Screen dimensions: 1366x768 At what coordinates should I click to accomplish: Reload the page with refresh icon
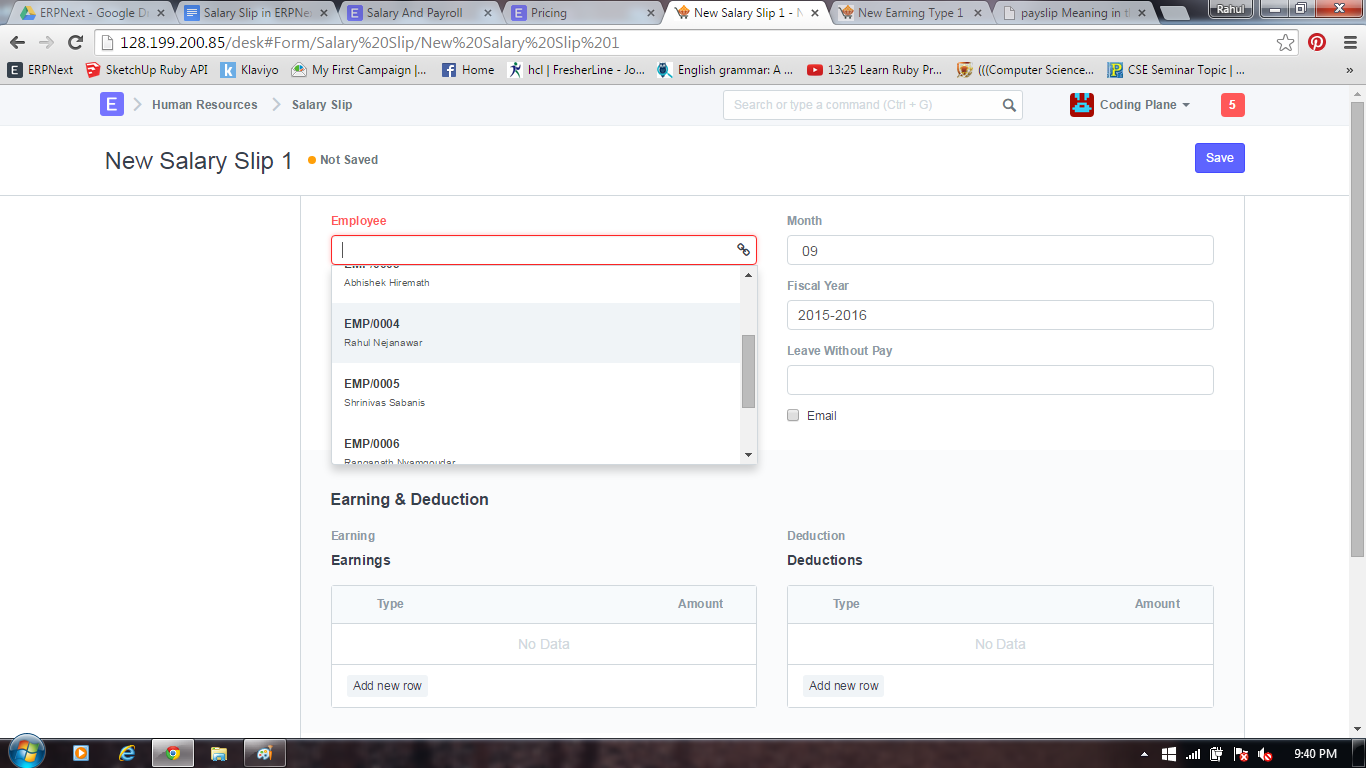[75, 42]
